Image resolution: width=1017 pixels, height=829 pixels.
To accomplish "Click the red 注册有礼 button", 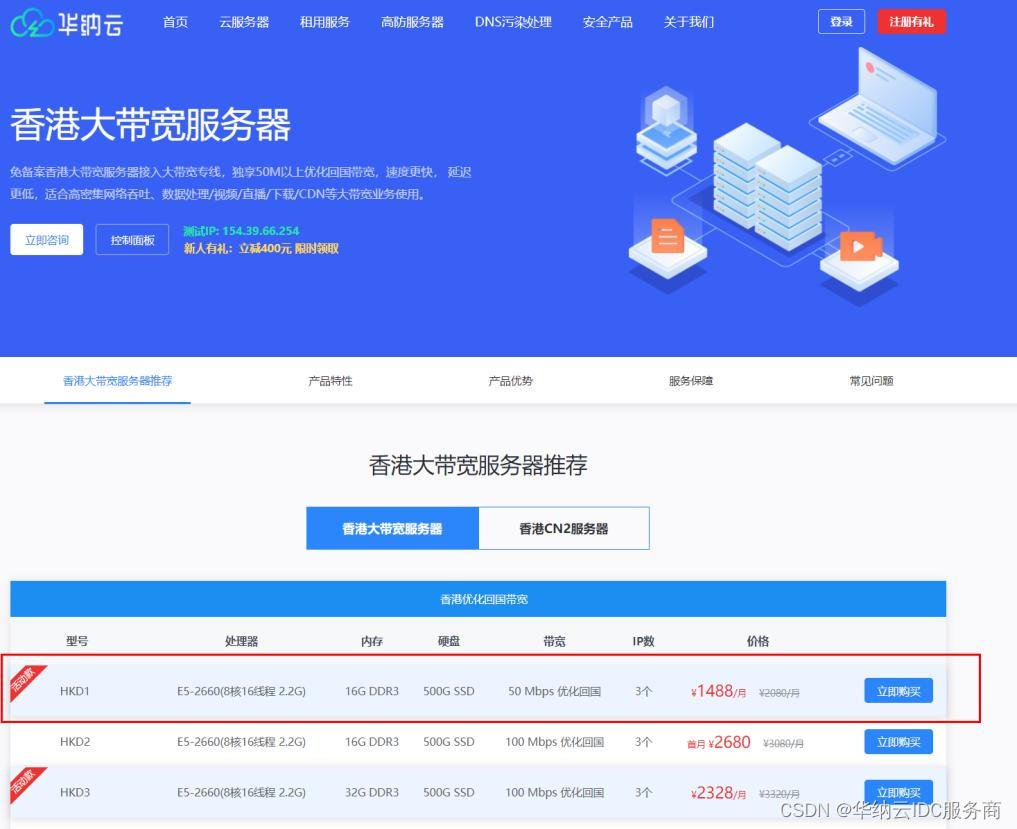I will [911, 21].
